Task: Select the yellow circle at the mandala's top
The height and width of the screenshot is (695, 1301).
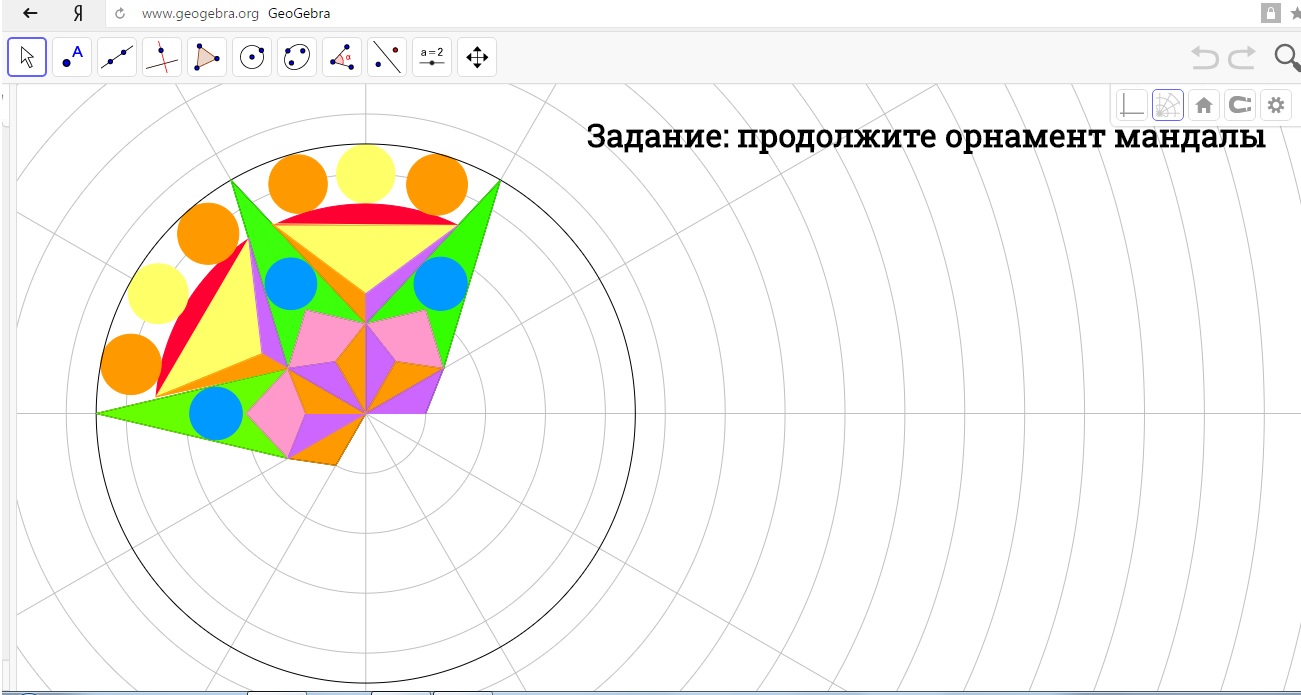Action: [x=366, y=174]
